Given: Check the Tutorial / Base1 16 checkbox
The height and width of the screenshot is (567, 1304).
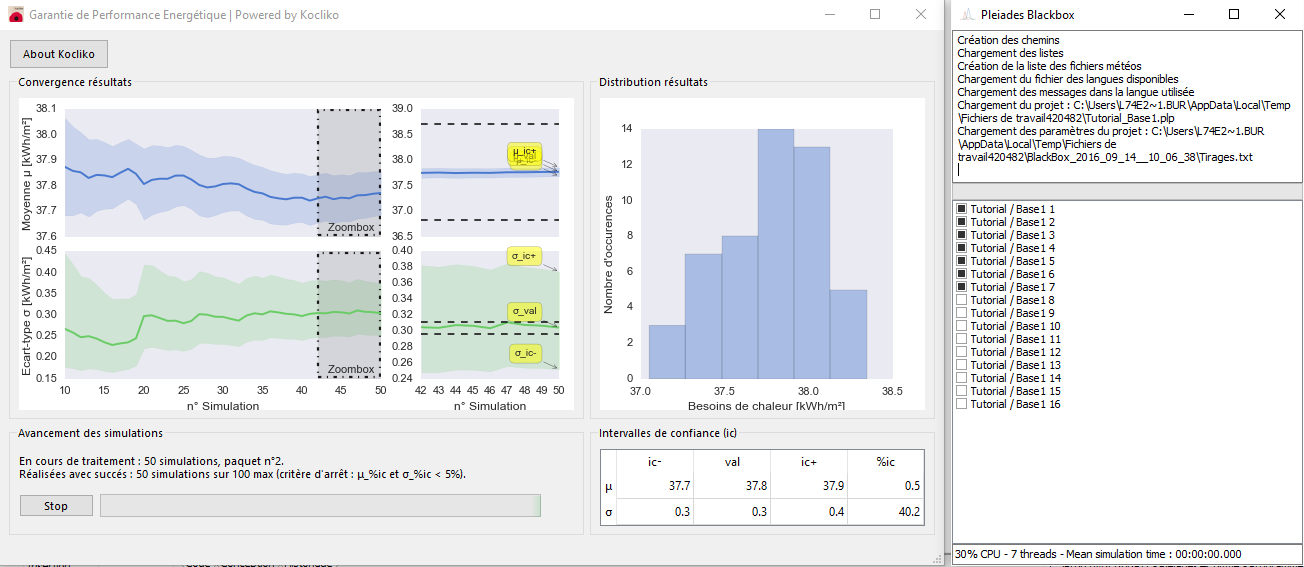Looking at the screenshot, I should (962, 404).
